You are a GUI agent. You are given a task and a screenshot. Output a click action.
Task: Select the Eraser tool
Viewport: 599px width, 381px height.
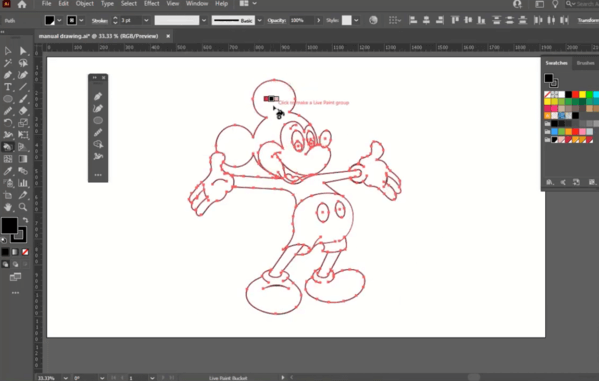[x=23, y=111]
